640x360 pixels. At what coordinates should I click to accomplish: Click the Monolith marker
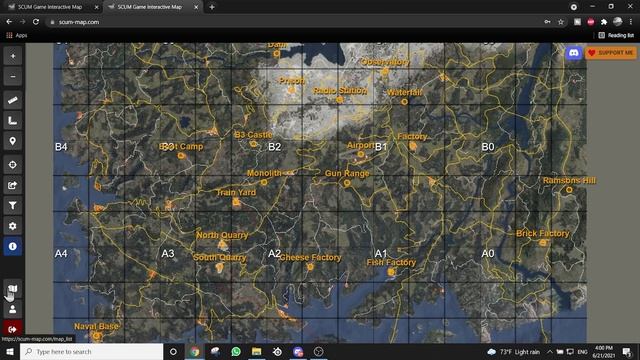click(x=264, y=182)
